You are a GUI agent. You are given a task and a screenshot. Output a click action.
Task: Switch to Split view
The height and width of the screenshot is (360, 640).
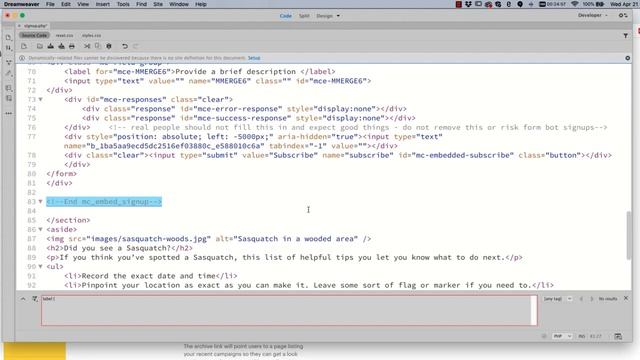[304, 16]
